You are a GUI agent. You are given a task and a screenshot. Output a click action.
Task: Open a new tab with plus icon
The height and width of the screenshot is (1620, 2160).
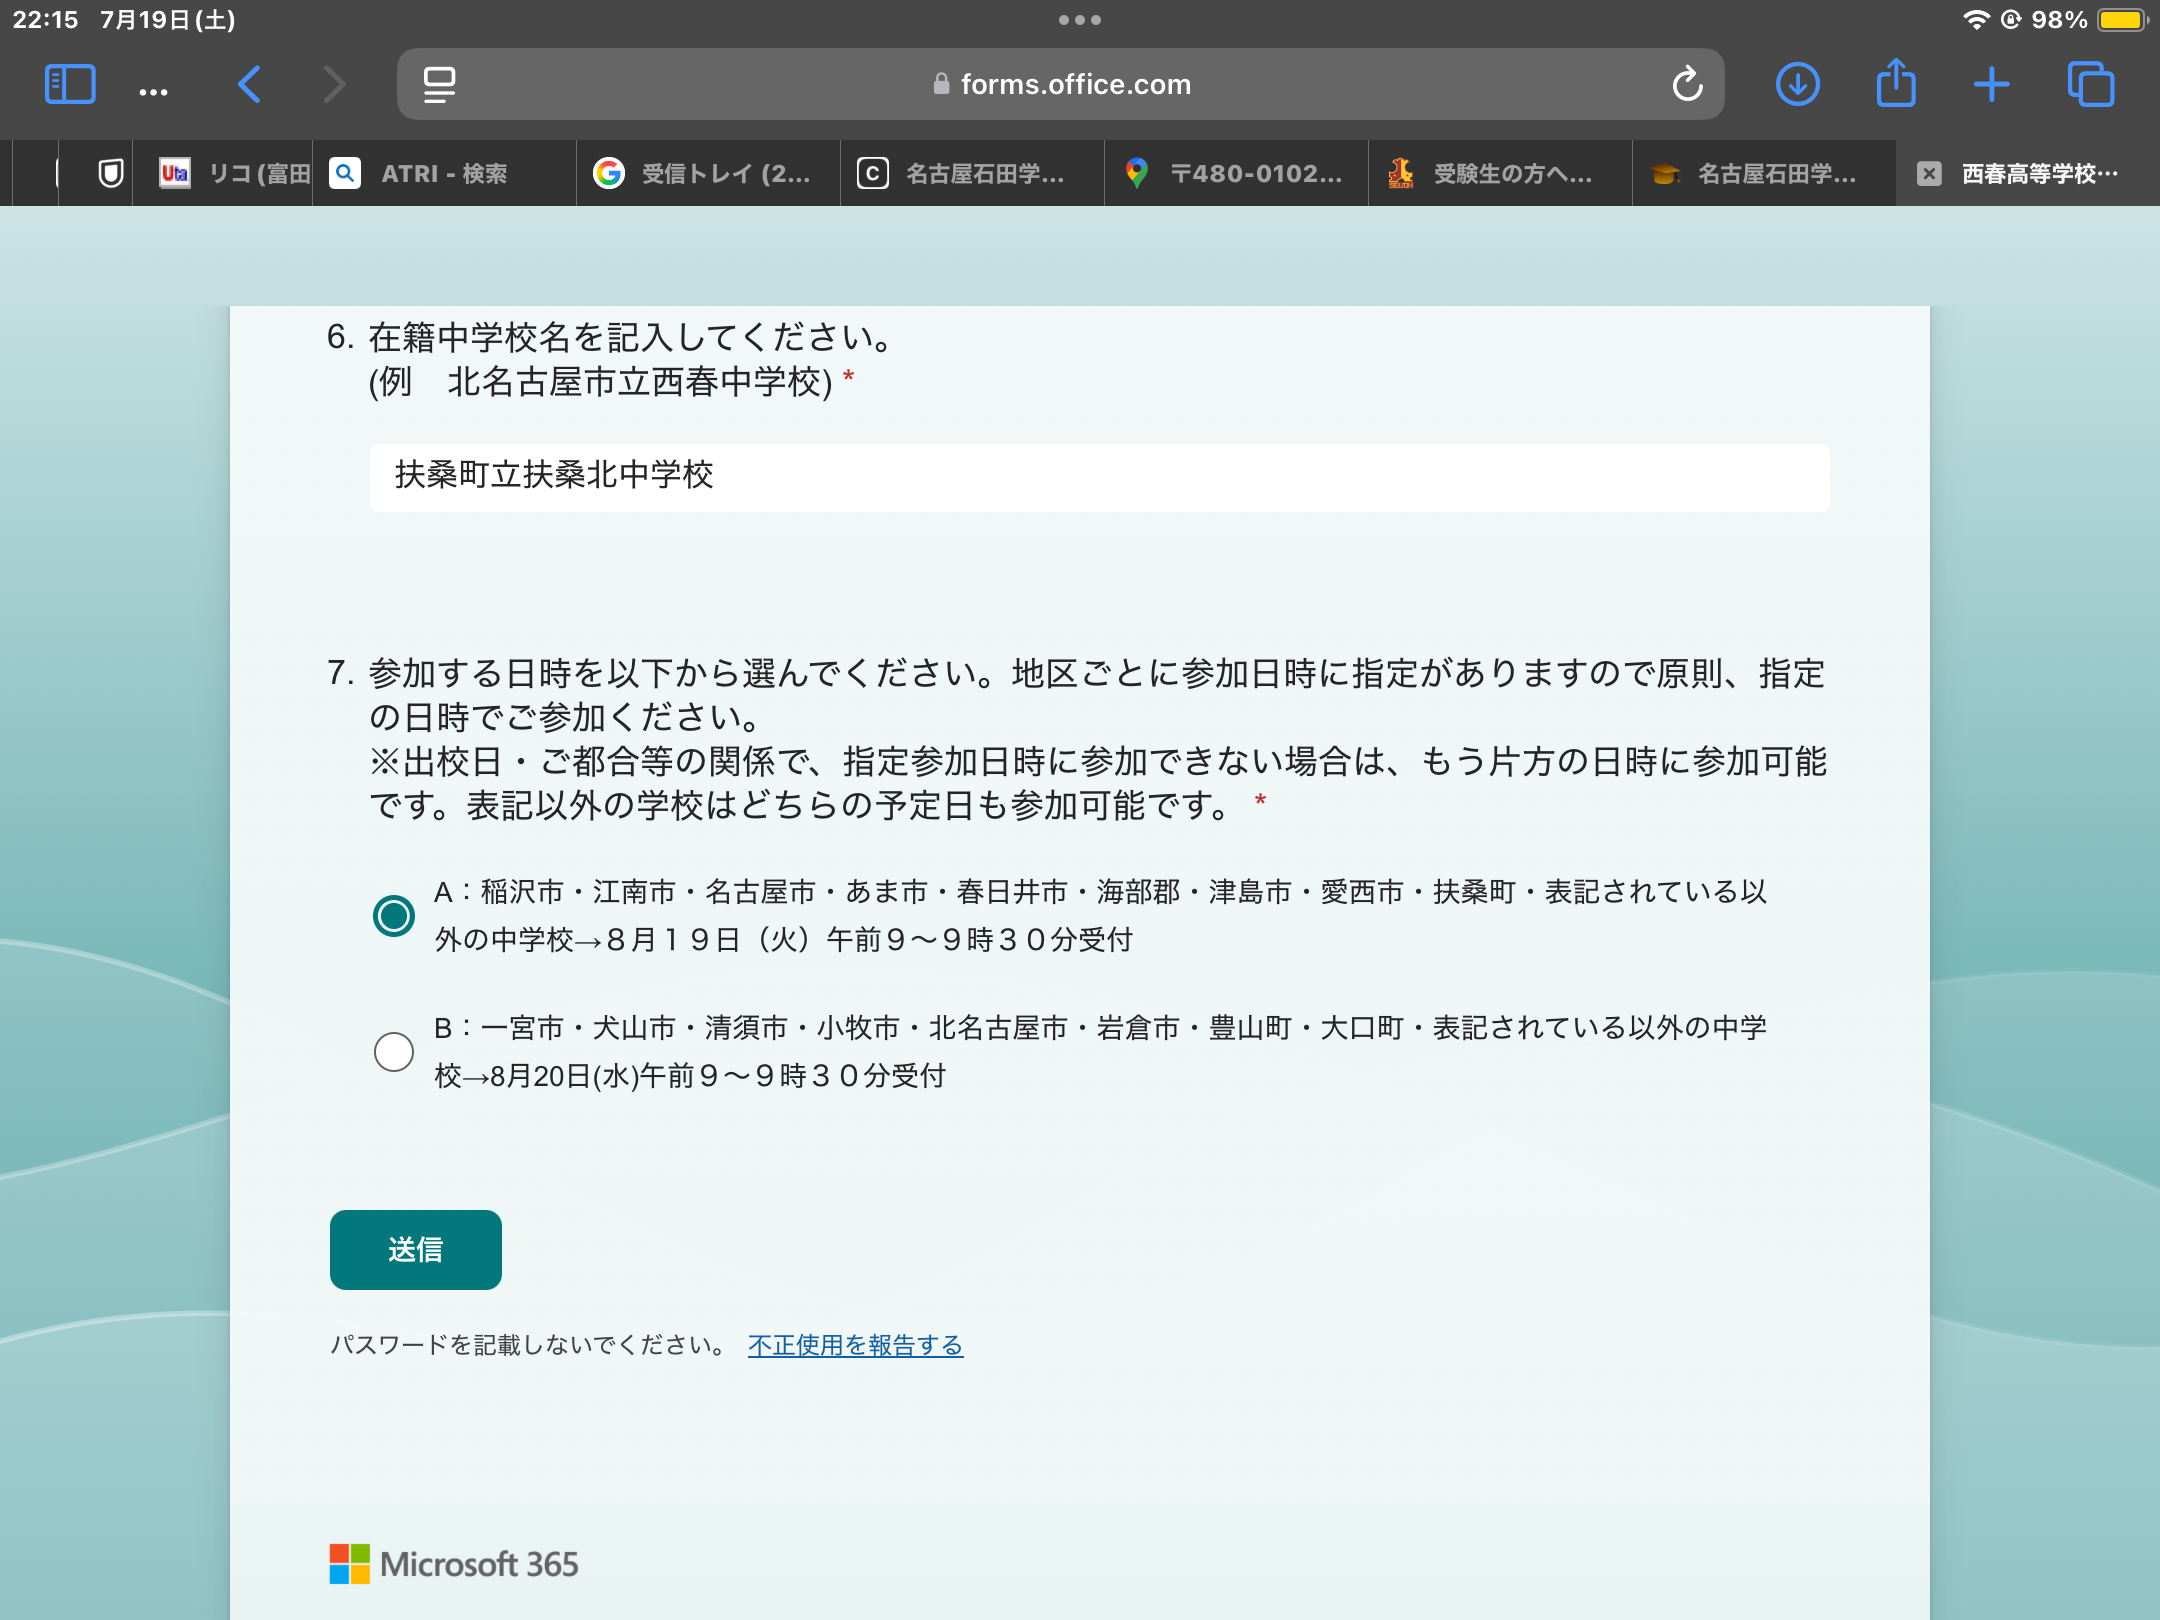[x=1991, y=84]
